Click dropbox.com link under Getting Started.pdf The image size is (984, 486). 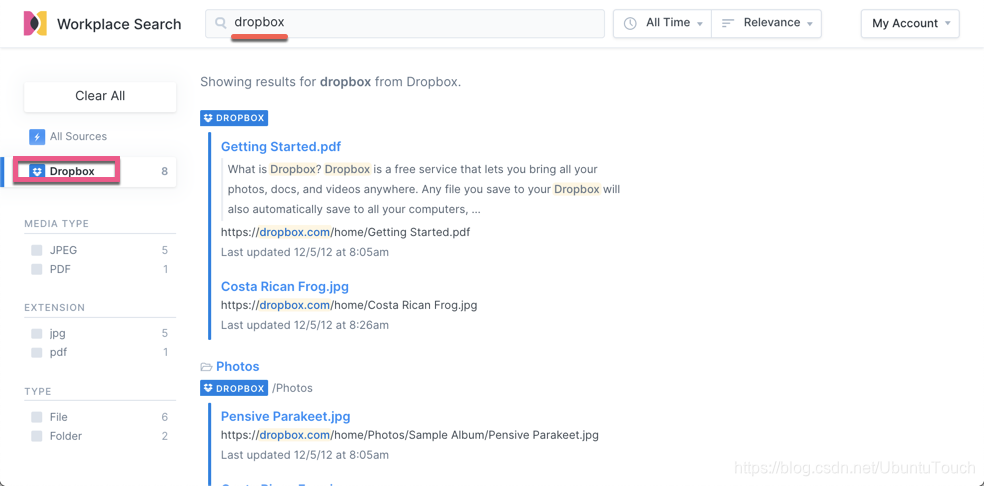(x=295, y=232)
